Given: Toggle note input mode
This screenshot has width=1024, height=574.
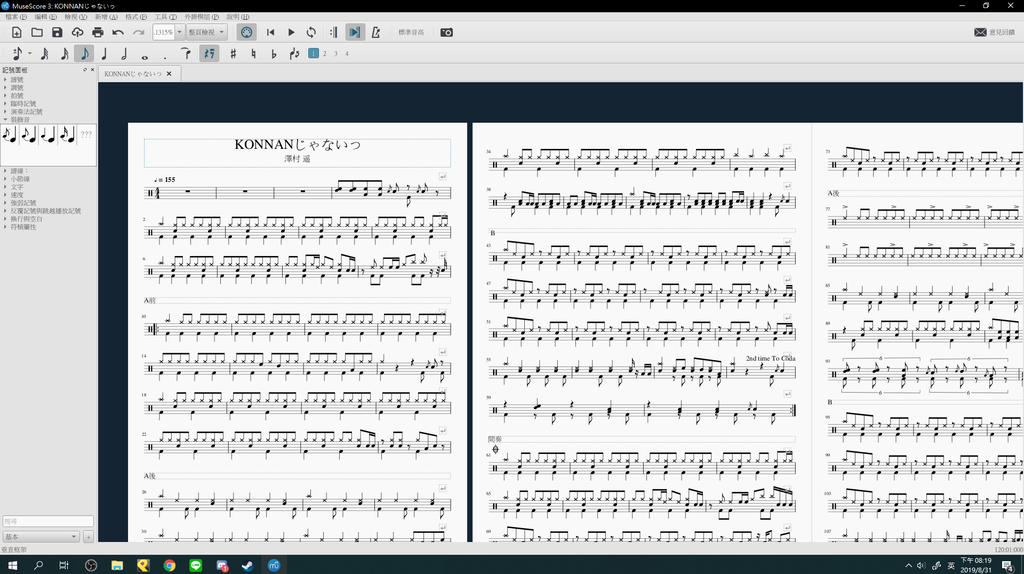Looking at the screenshot, I should coord(17,54).
